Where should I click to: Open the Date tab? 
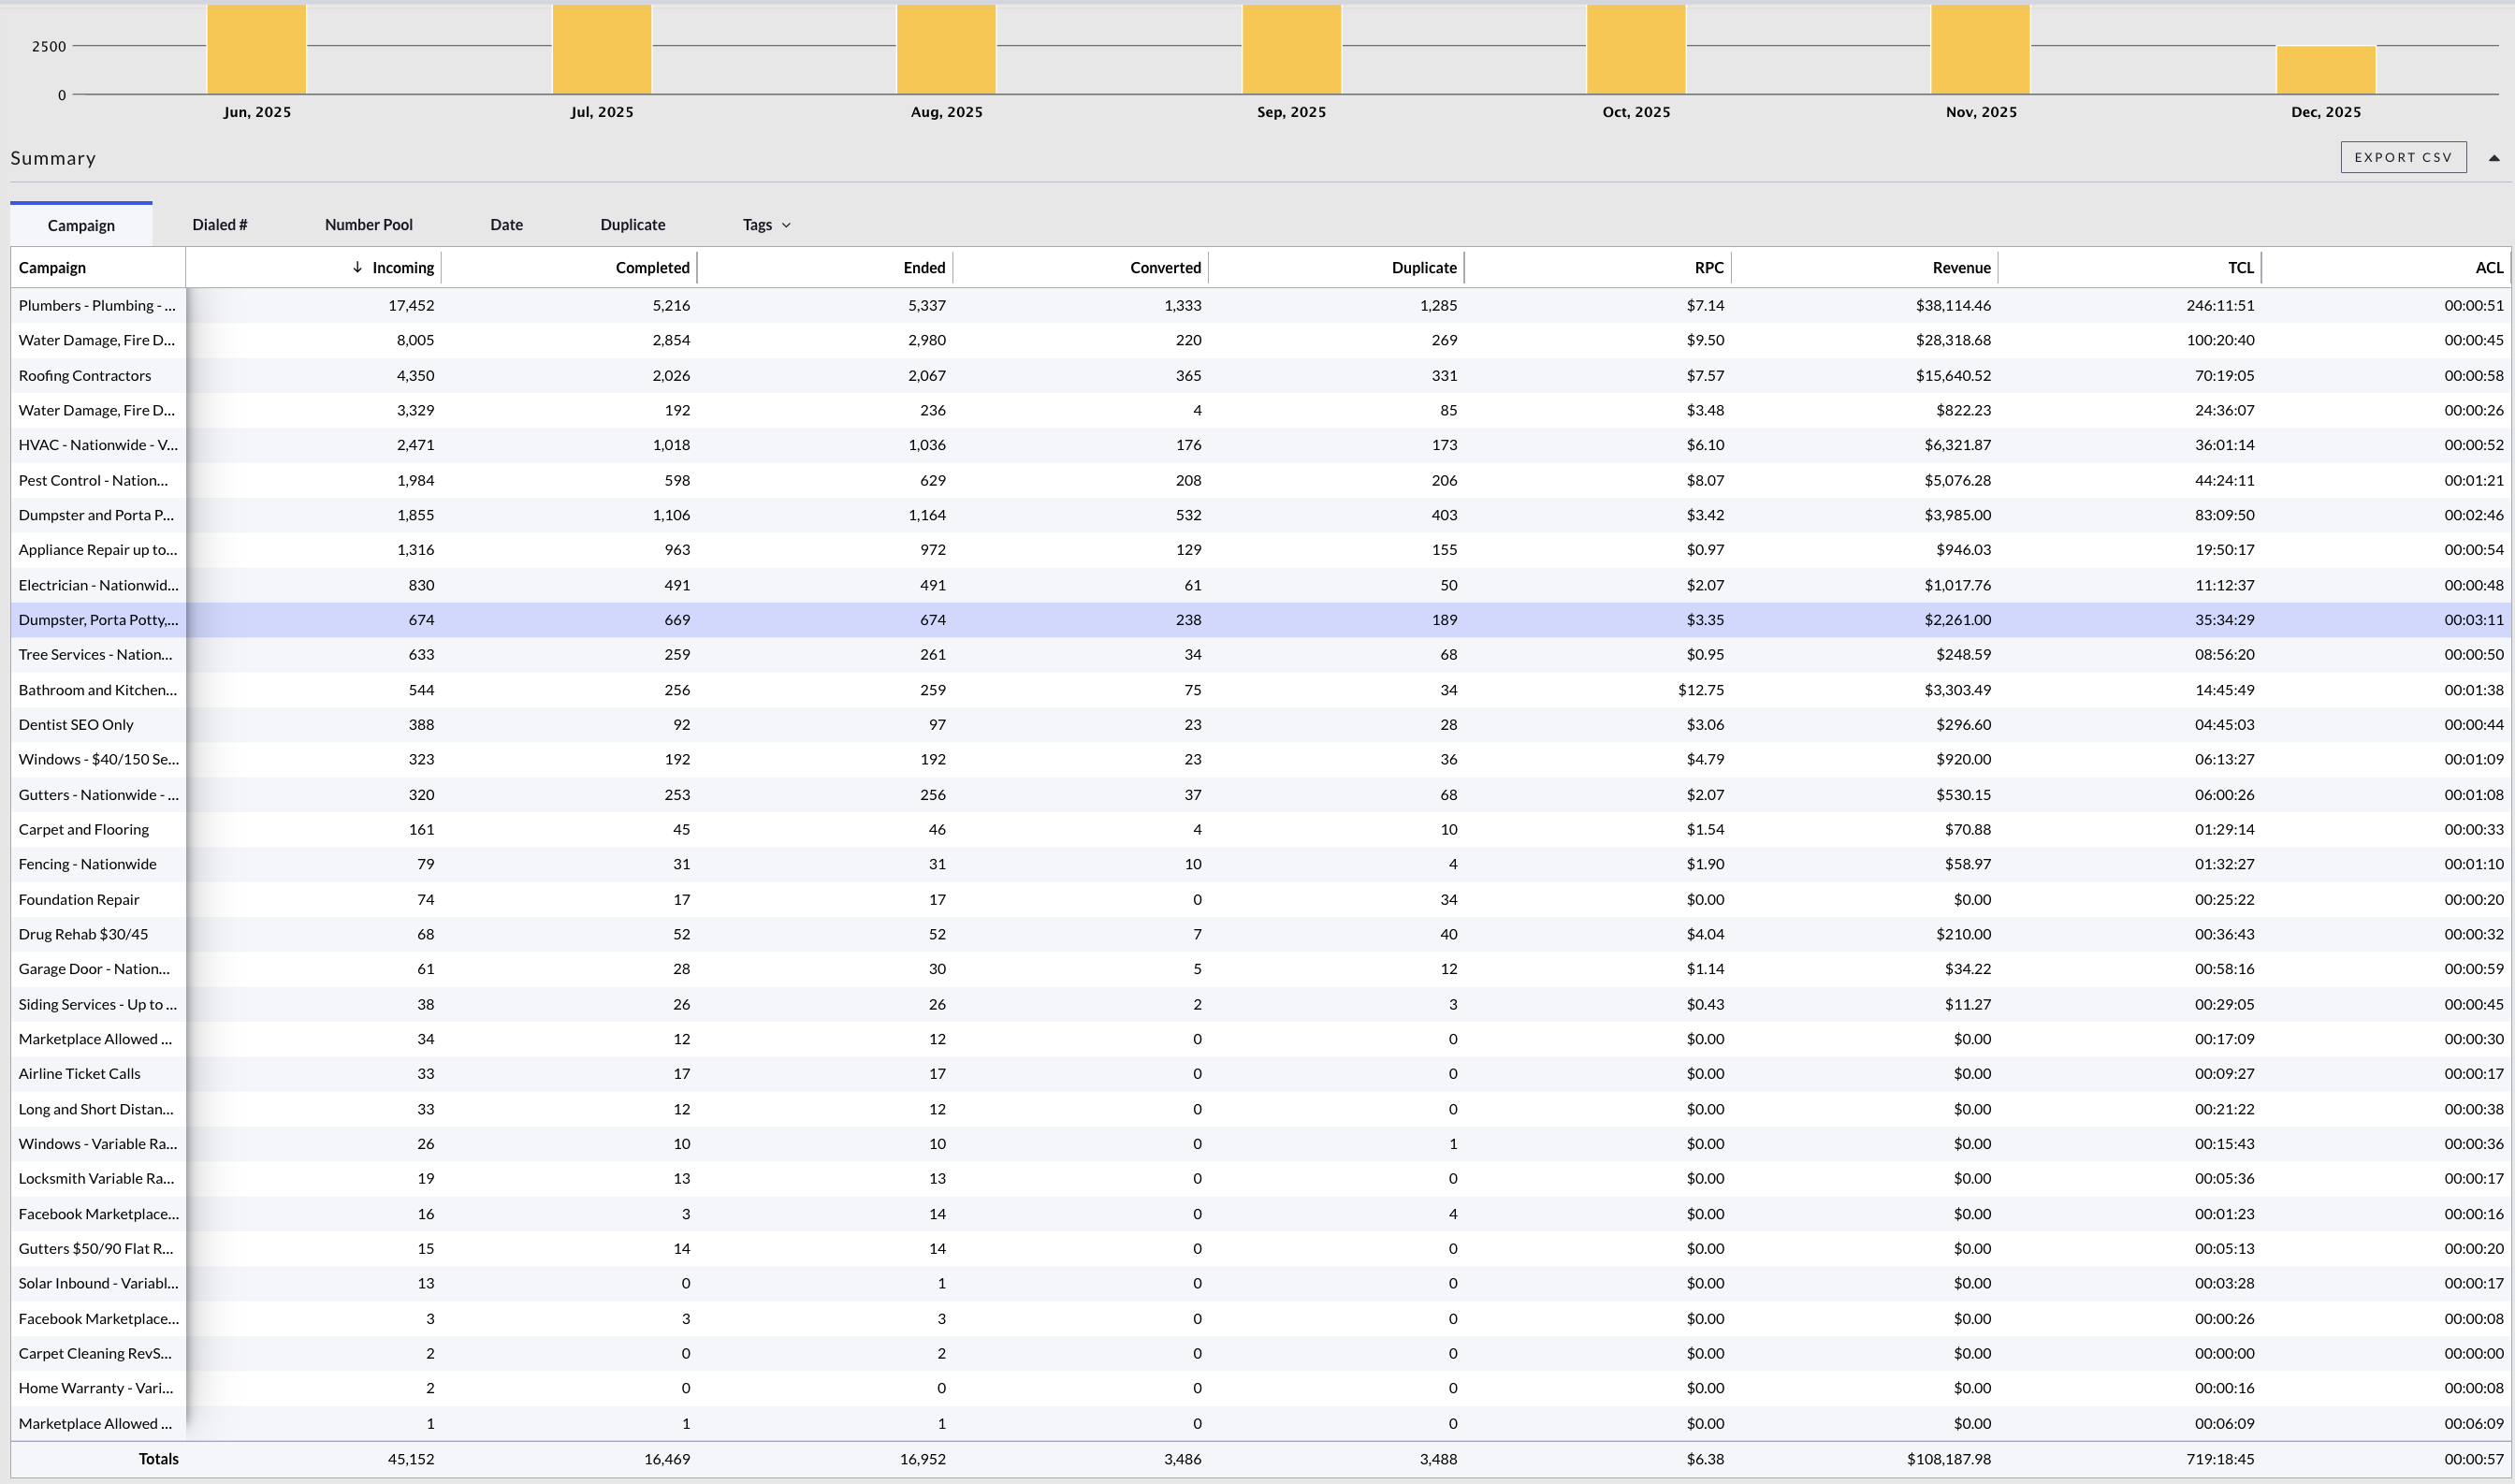coord(506,225)
